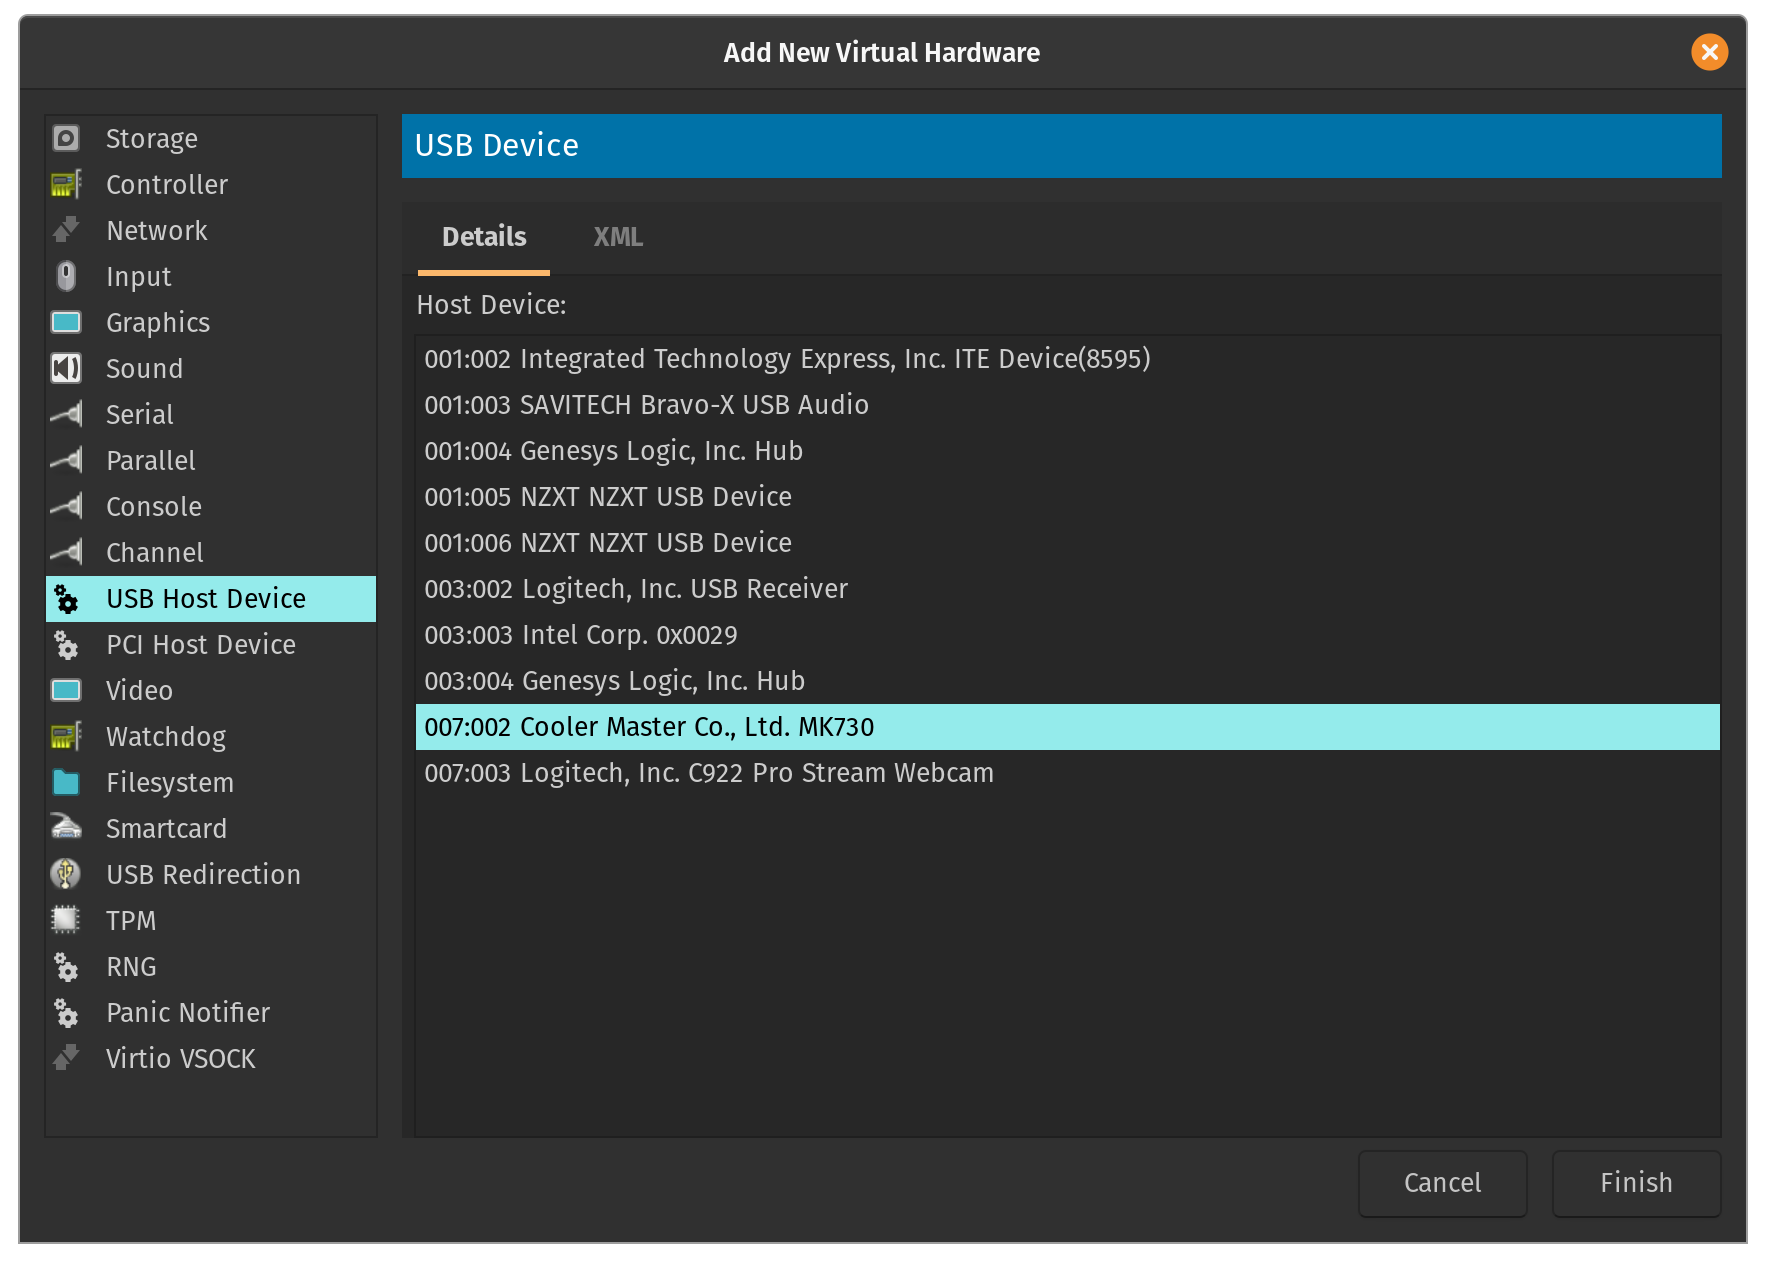This screenshot has height=1262, width=1766.
Task: Switch to the Details tab
Action: (484, 237)
